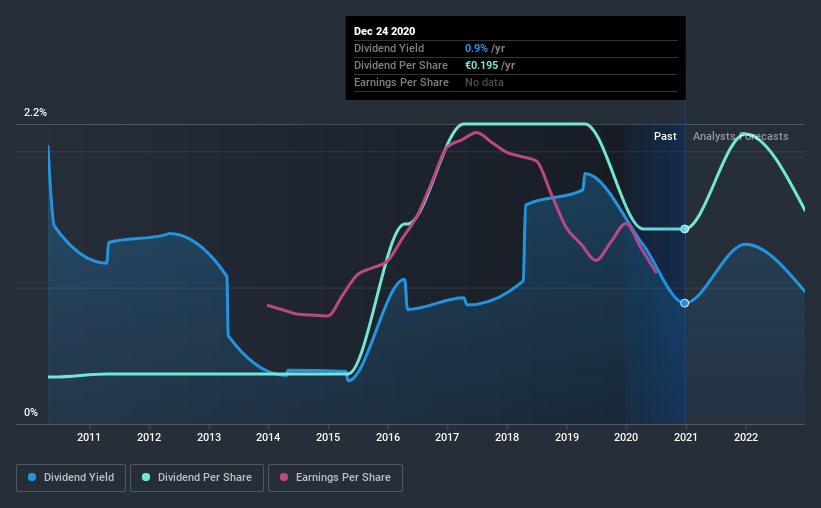Toggle the Dividend Yield legend button
The width and height of the screenshot is (821, 508).
click(71, 478)
